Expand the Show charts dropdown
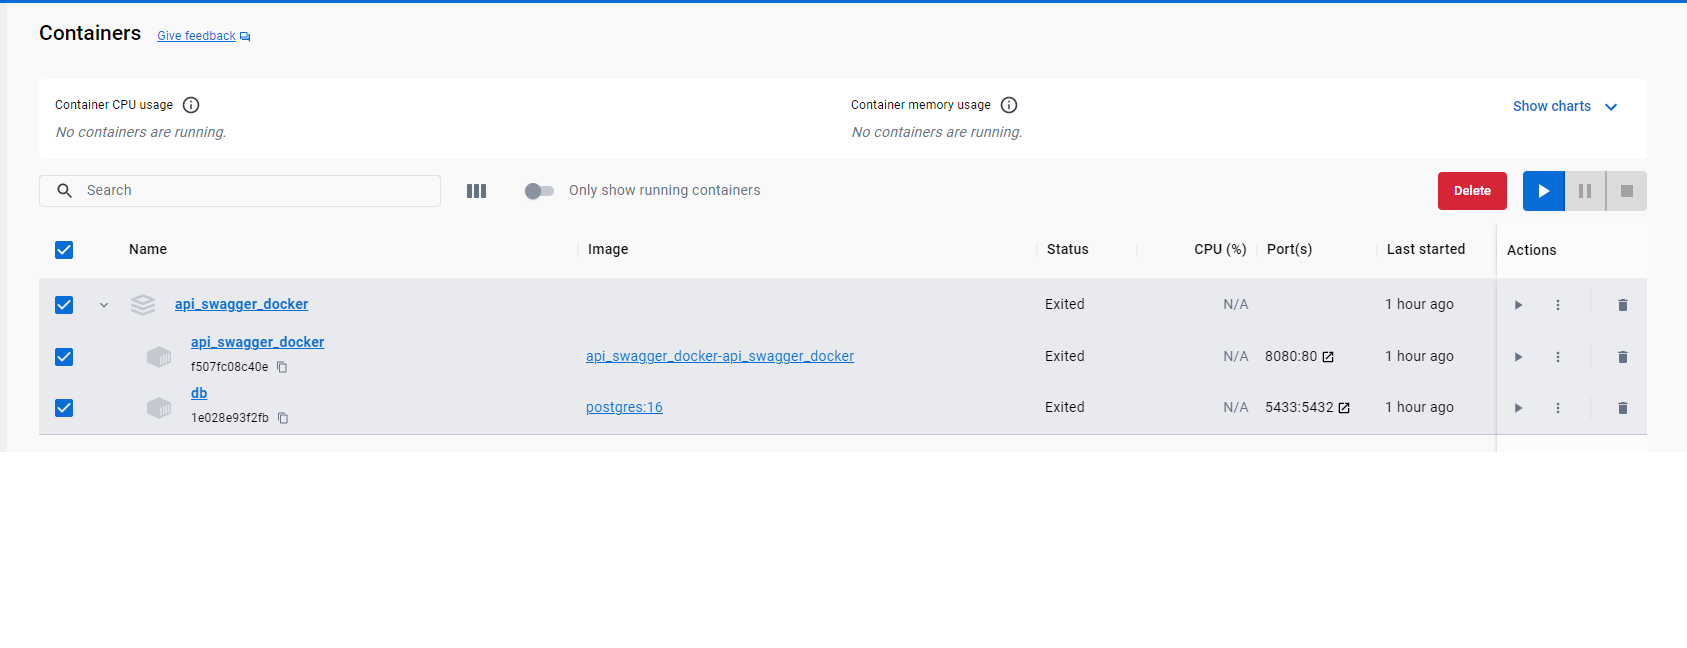 tap(1564, 106)
